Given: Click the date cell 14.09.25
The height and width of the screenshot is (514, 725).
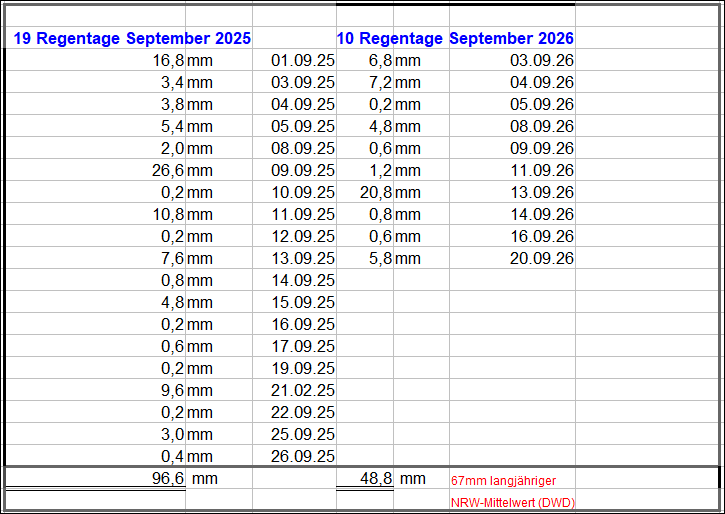Looking at the screenshot, I should coord(303,281).
